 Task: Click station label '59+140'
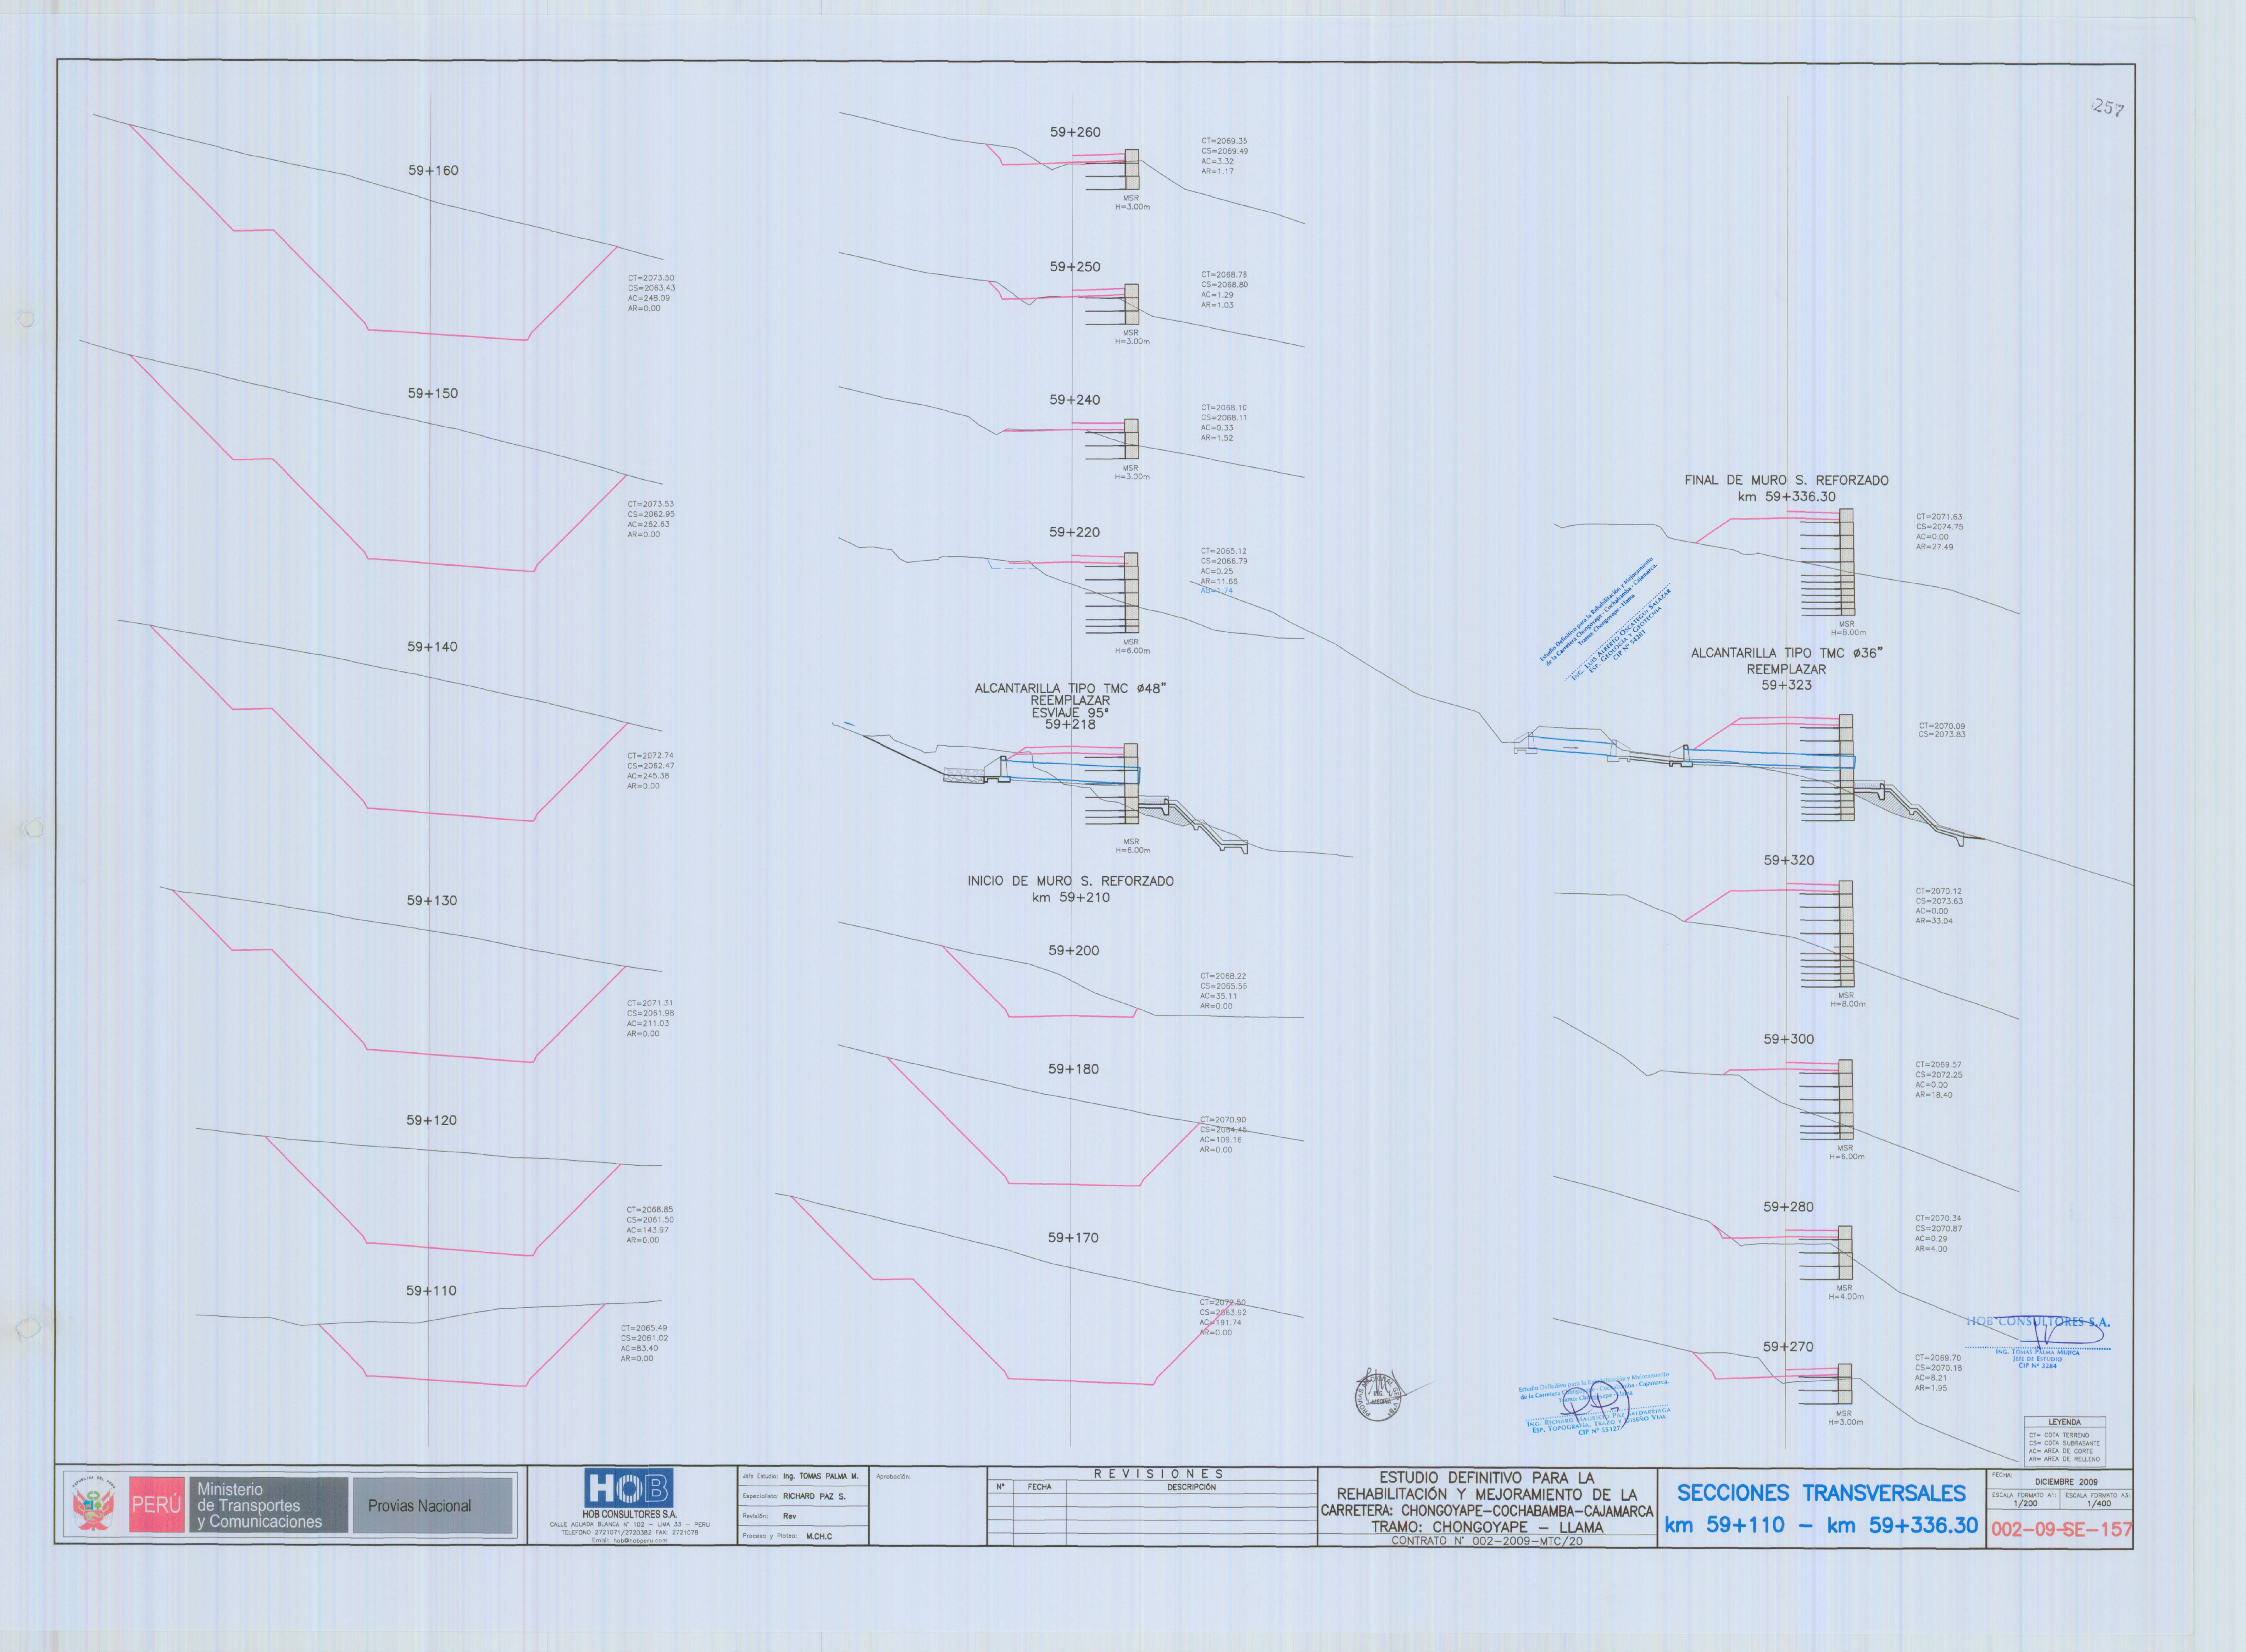[x=432, y=647]
